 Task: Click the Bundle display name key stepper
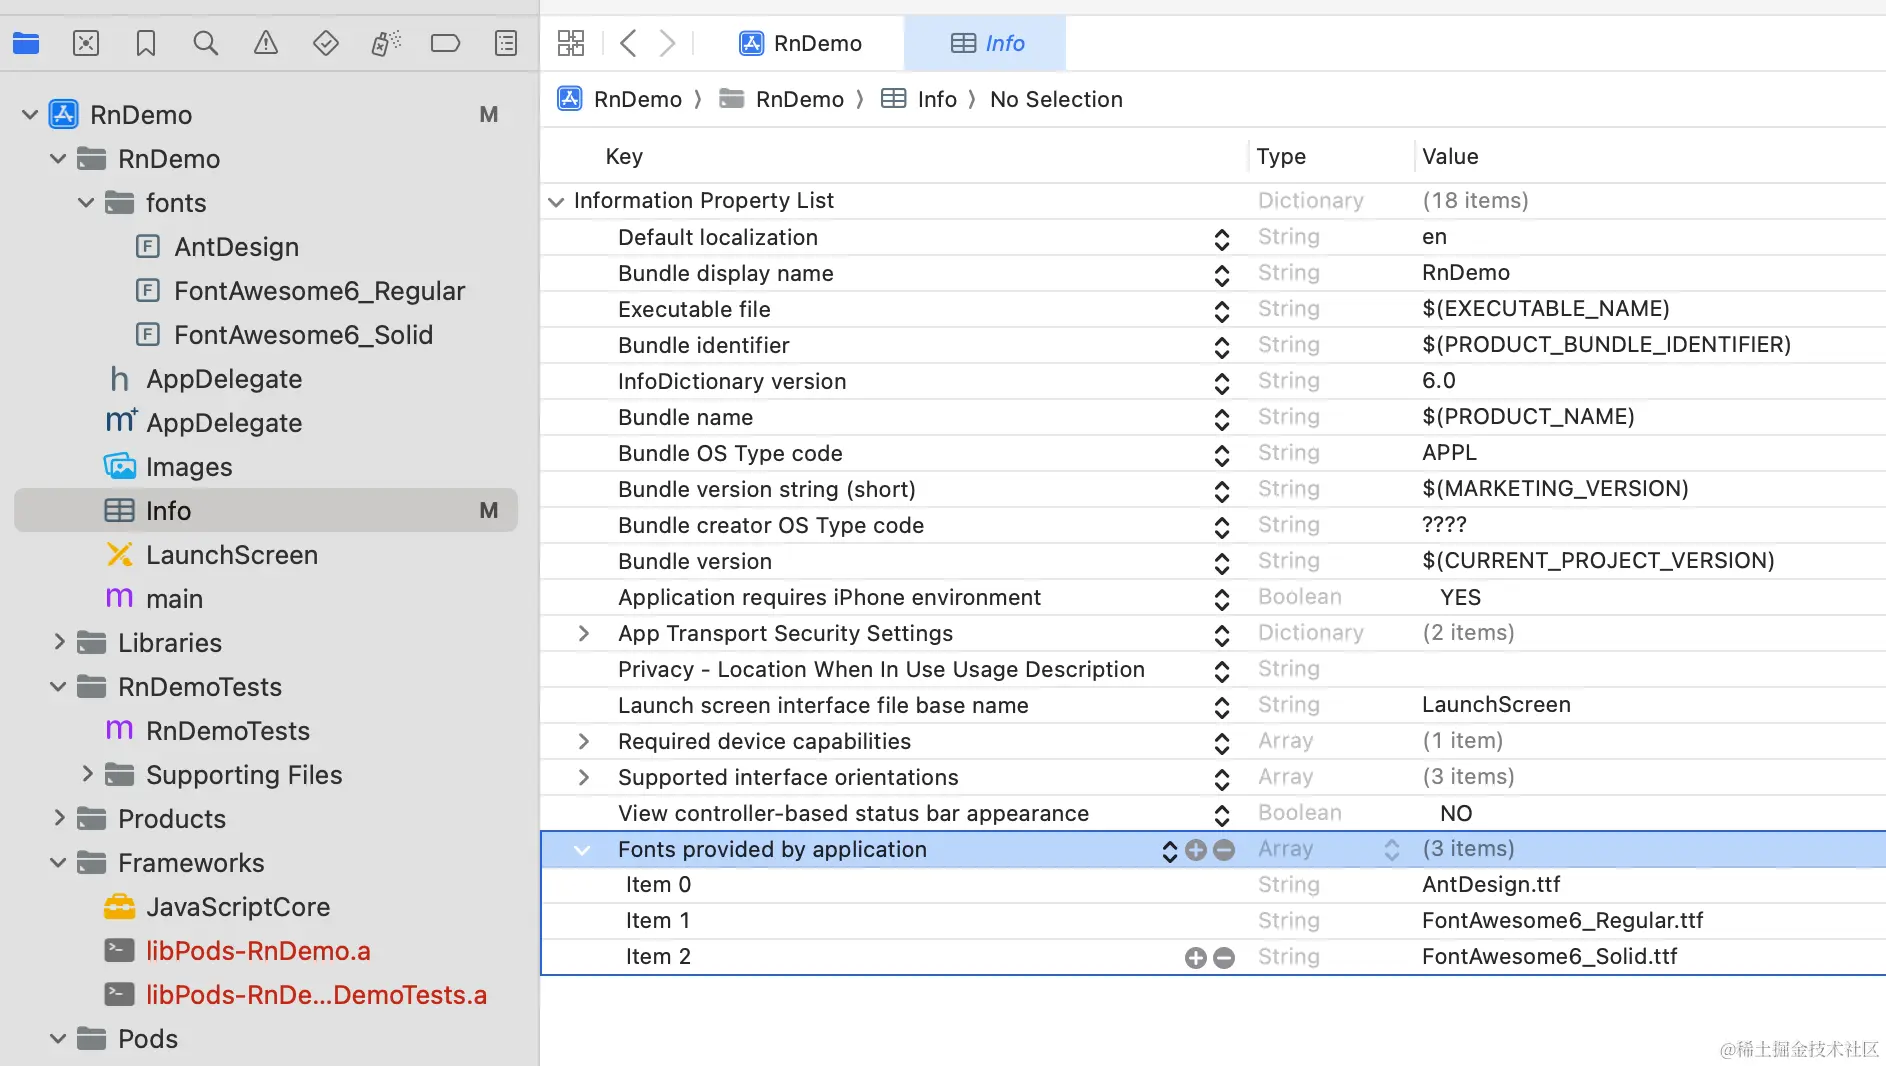pyautogui.click(x=1221, y=274)
